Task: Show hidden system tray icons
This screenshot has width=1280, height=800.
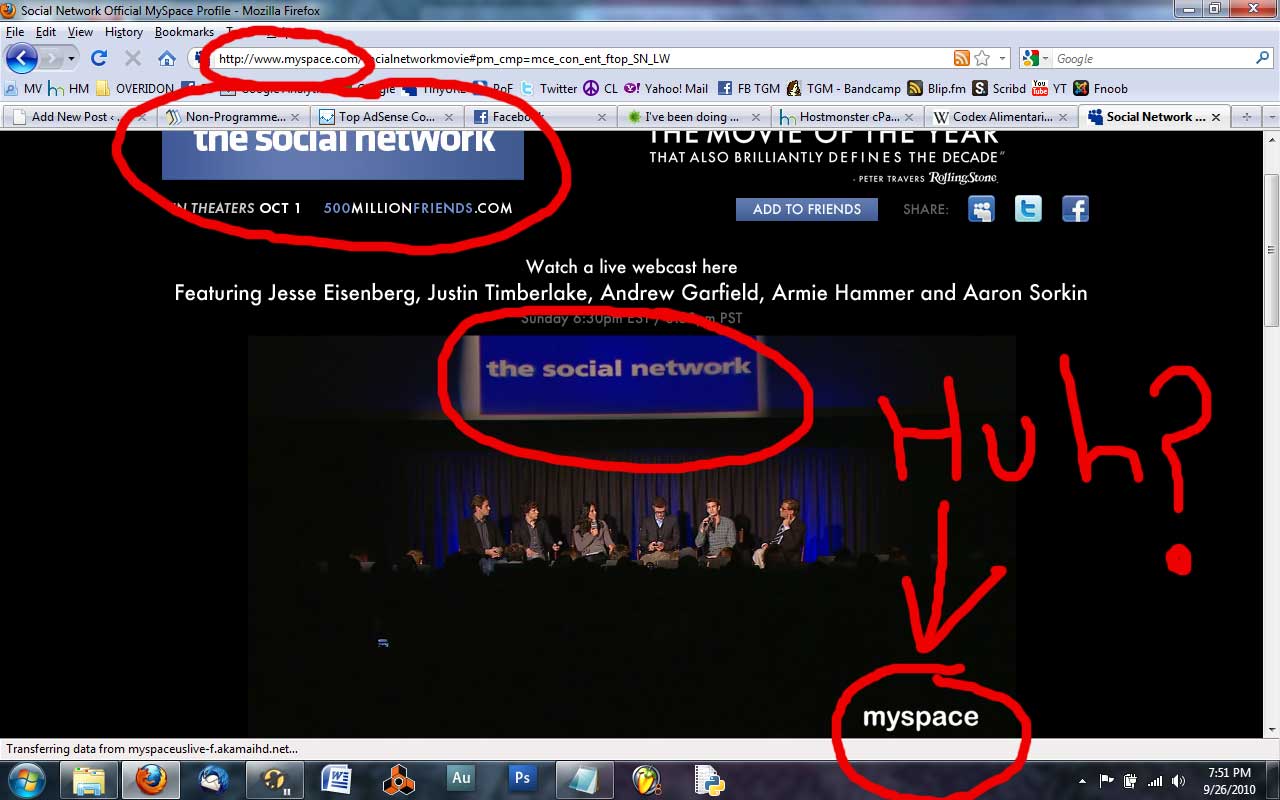Action: [x=1082, y=781]
